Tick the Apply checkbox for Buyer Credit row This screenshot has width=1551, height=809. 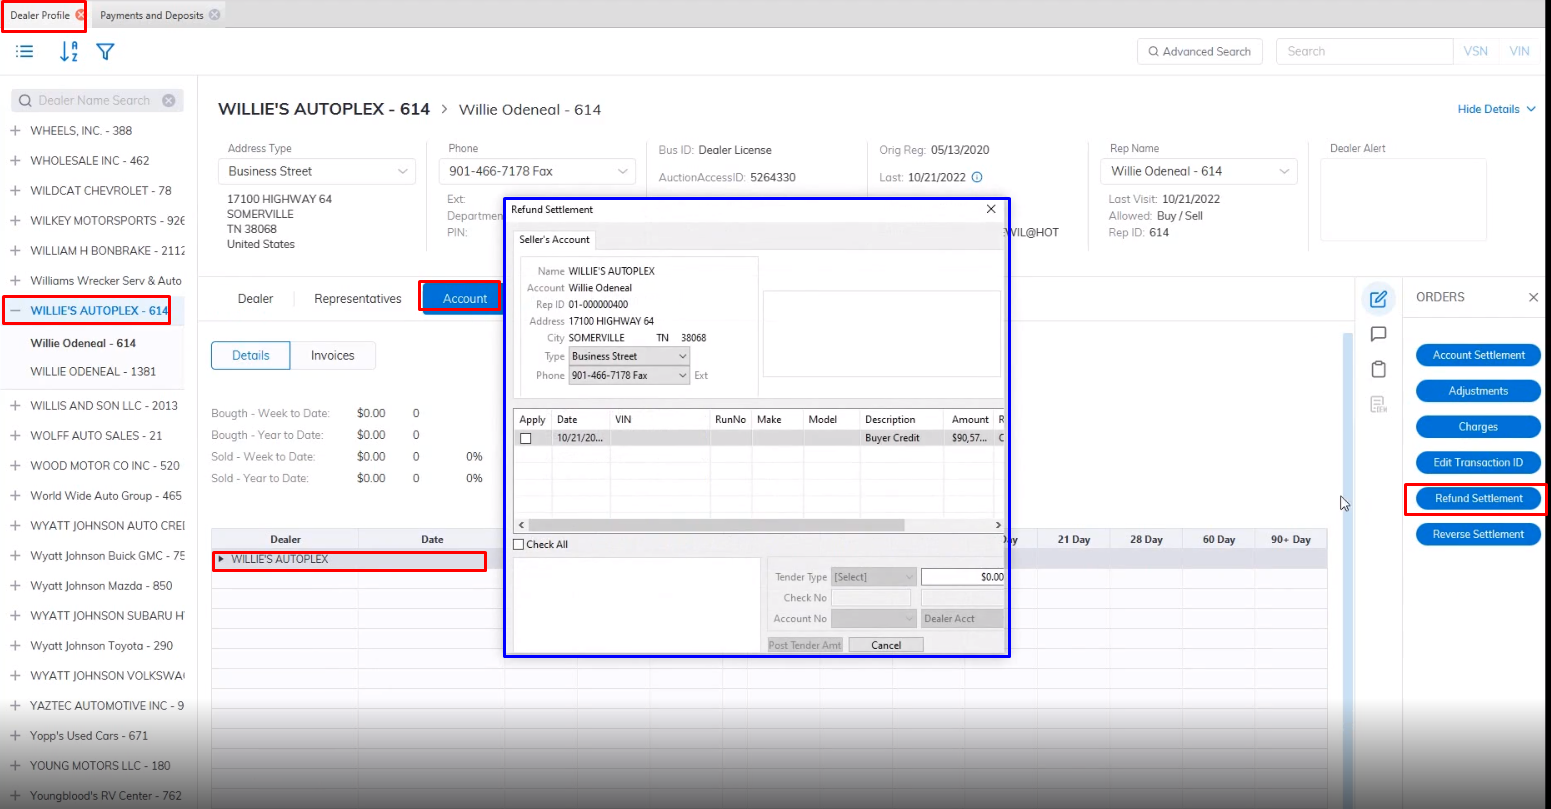(525, 438)
